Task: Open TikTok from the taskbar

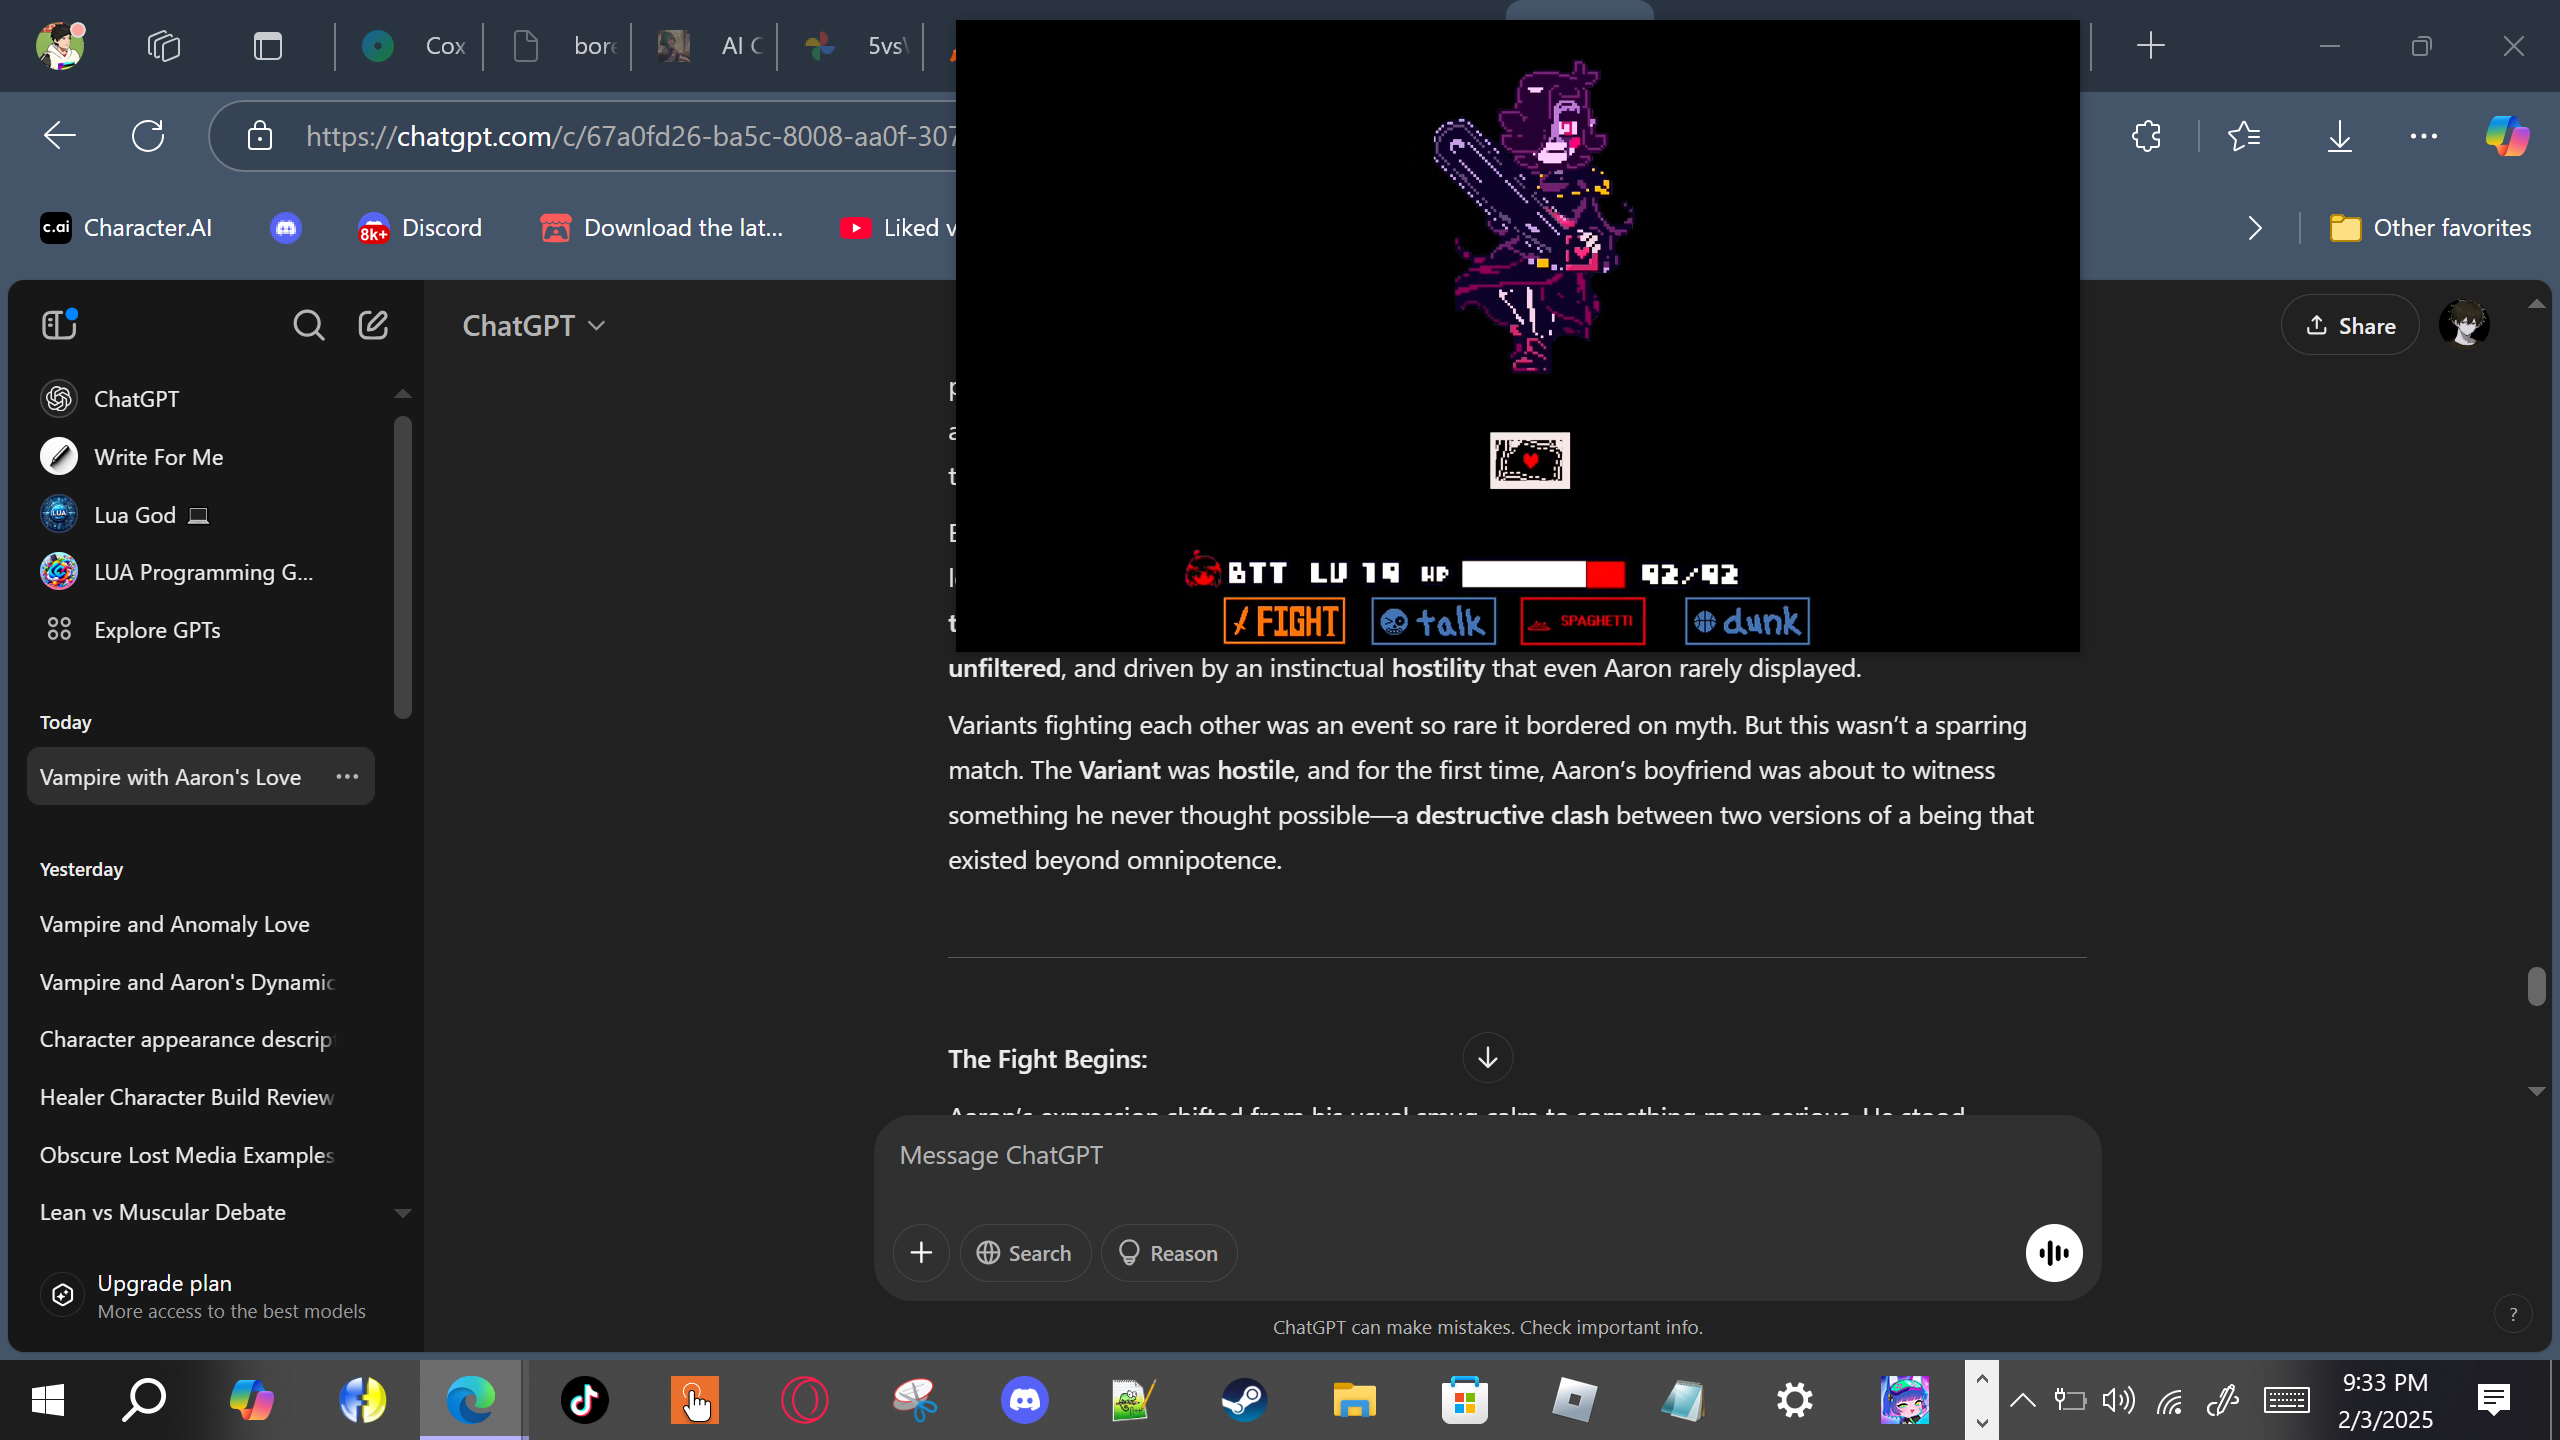Action: coord(585,1400)
